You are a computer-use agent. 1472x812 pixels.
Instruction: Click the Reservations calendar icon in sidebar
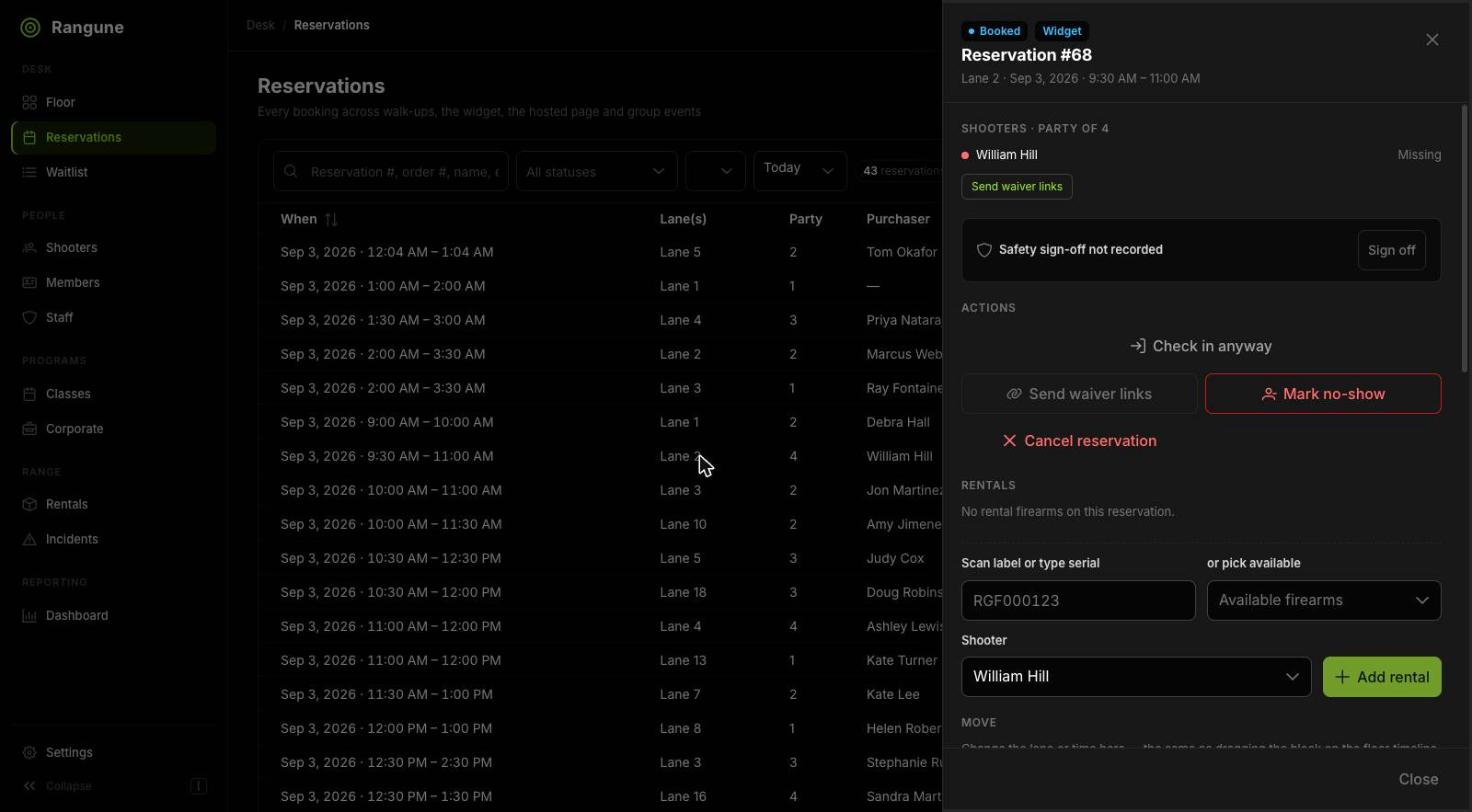click(30, 137)
